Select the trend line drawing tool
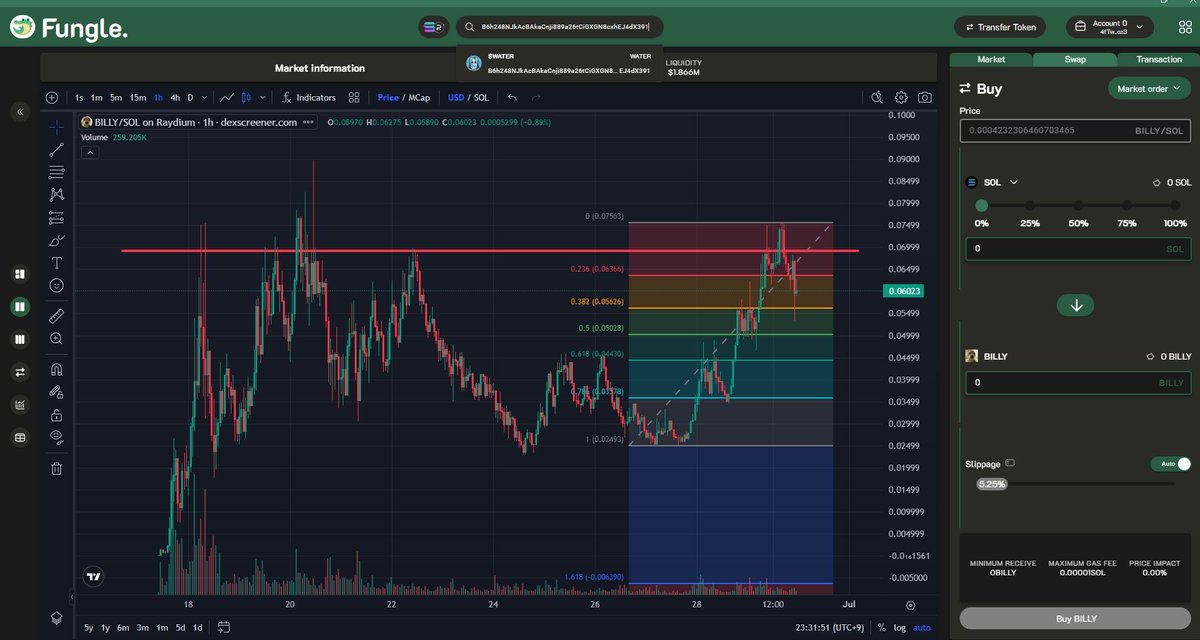 57,150
